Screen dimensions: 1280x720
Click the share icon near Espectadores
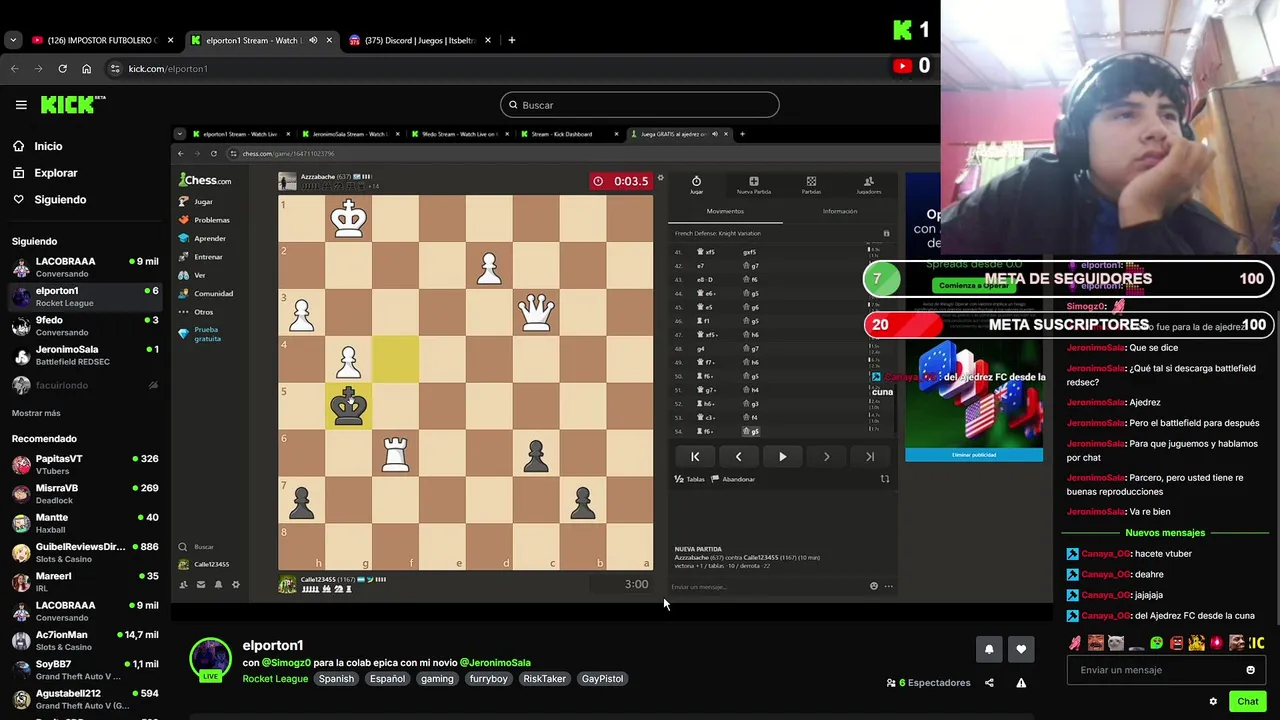point(989,683)
